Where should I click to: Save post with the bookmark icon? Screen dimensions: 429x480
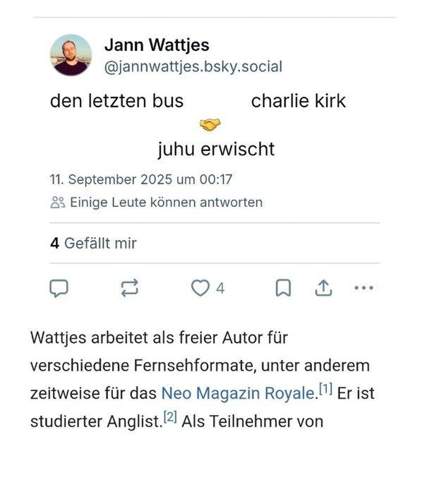tap(283, 288)
